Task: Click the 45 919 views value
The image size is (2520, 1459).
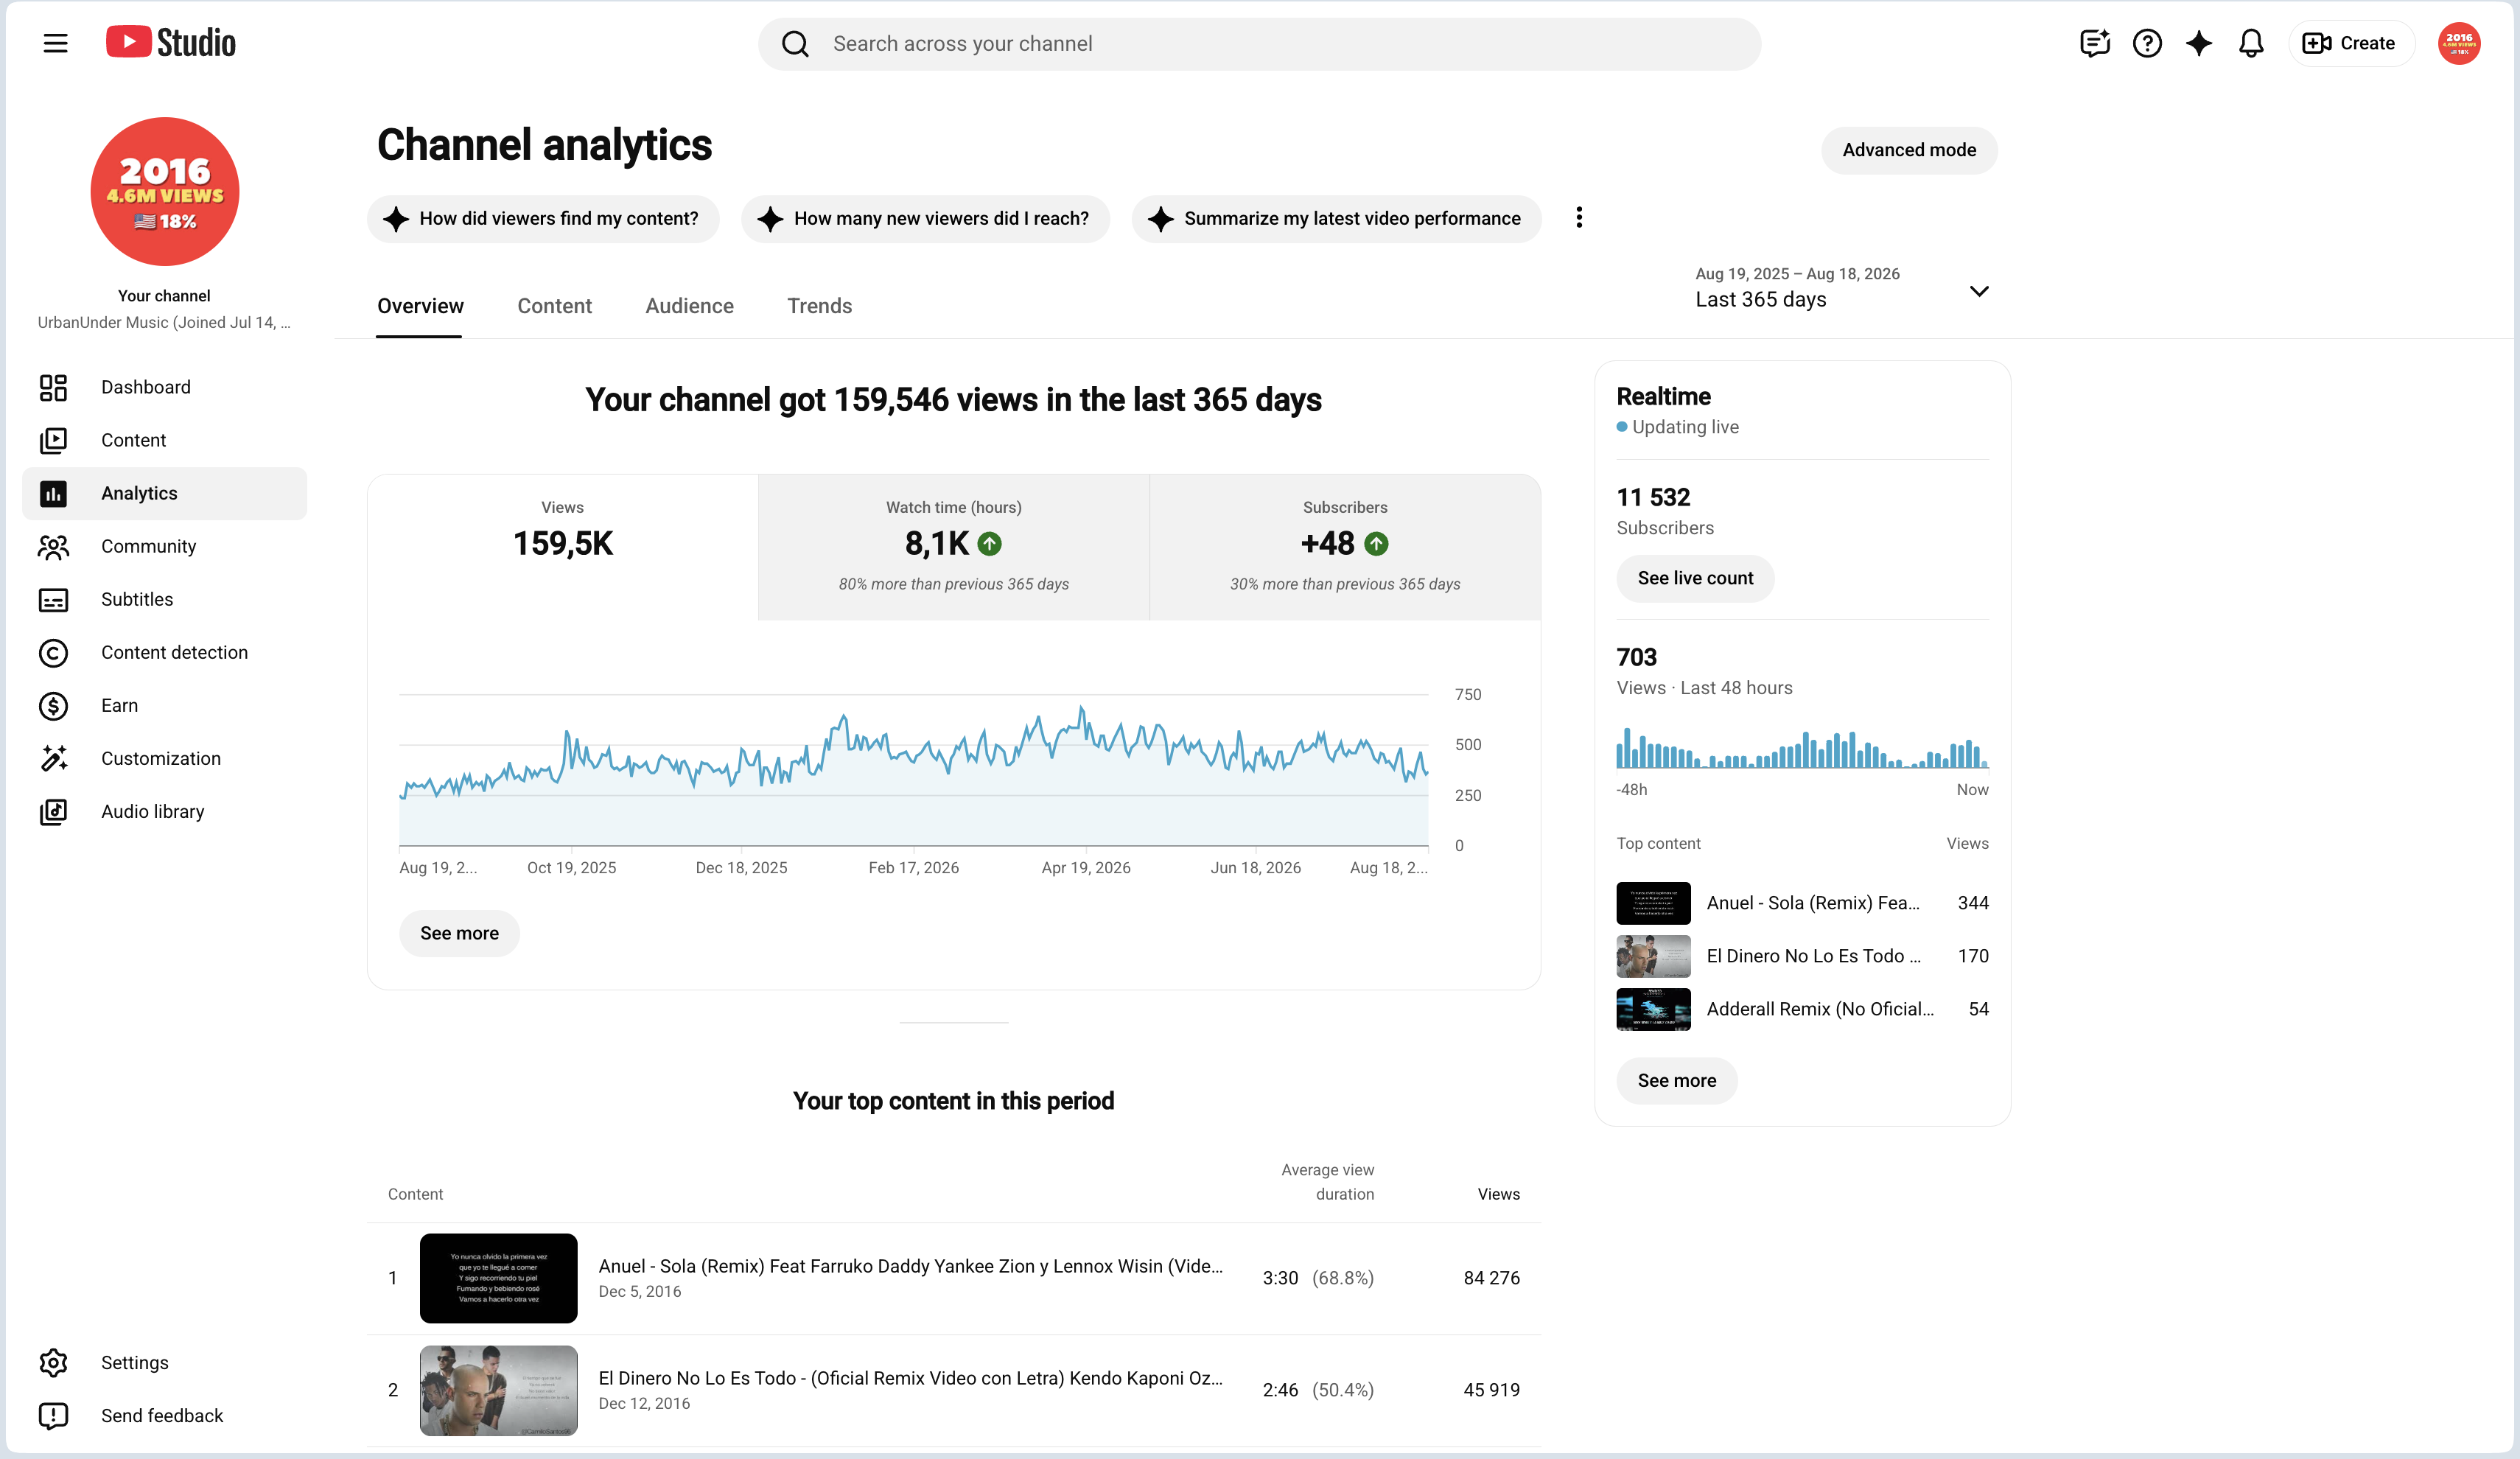Action: 1491,1390
